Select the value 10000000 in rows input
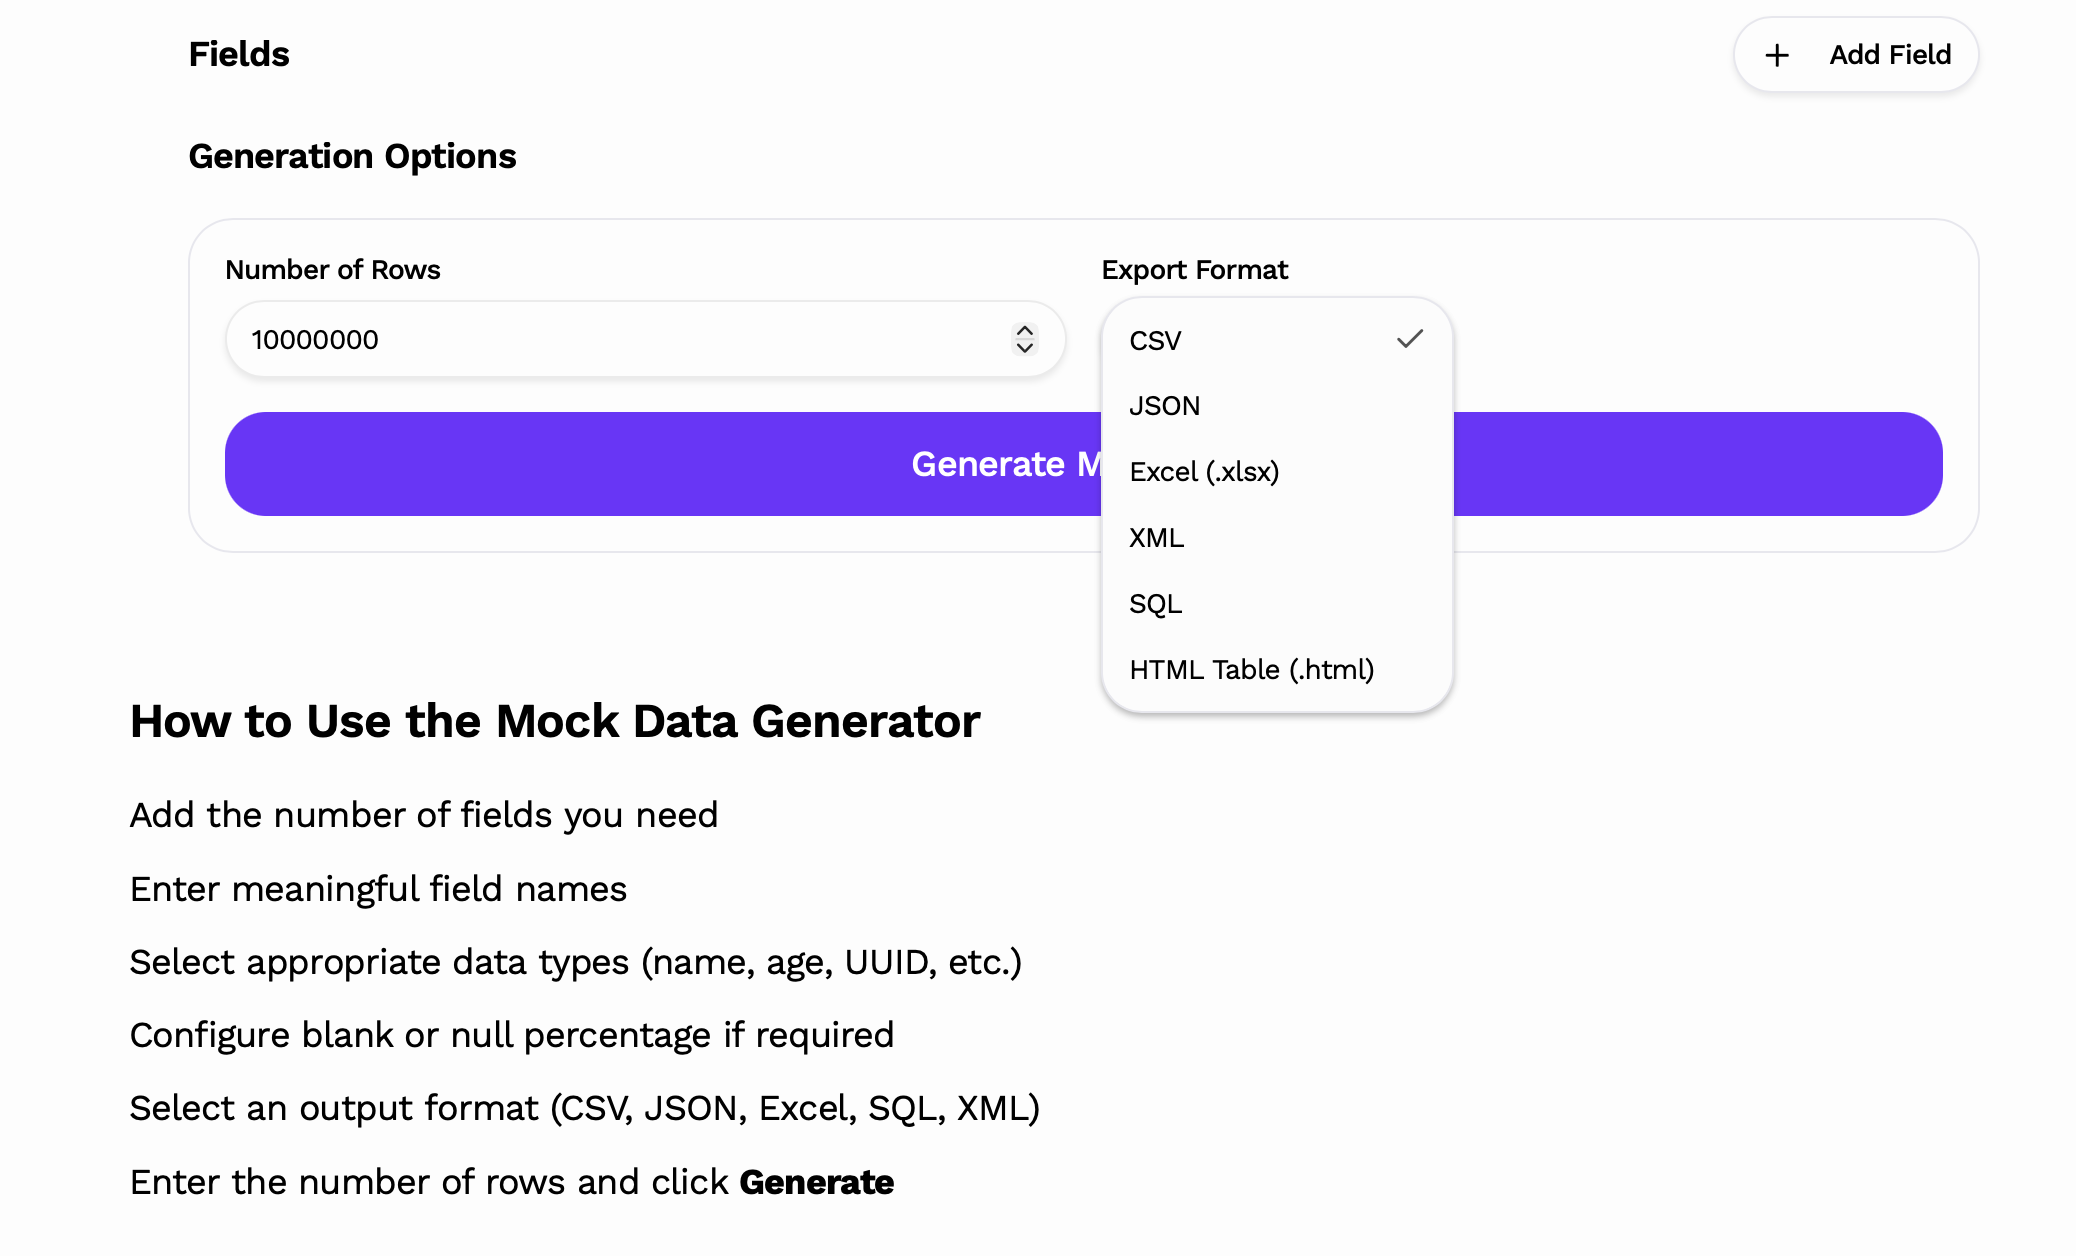This screenshot has height=1256, width=2076. coord(315,339)
